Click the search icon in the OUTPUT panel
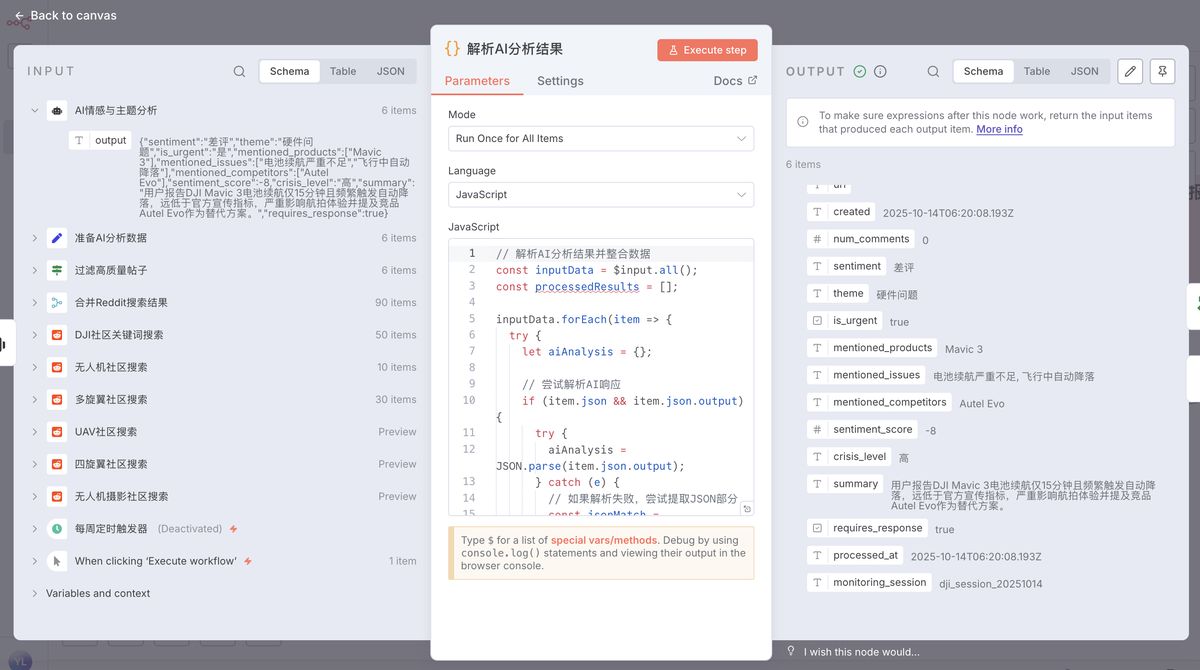This screenshot has height=670, width=1200. [932, 71]
